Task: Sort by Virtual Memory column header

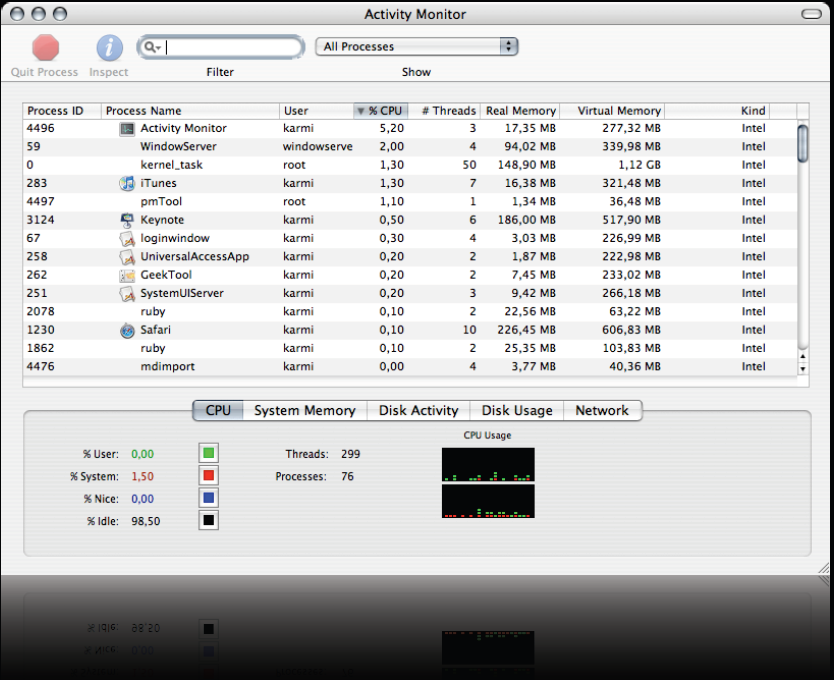Action: tap(612, 111)
